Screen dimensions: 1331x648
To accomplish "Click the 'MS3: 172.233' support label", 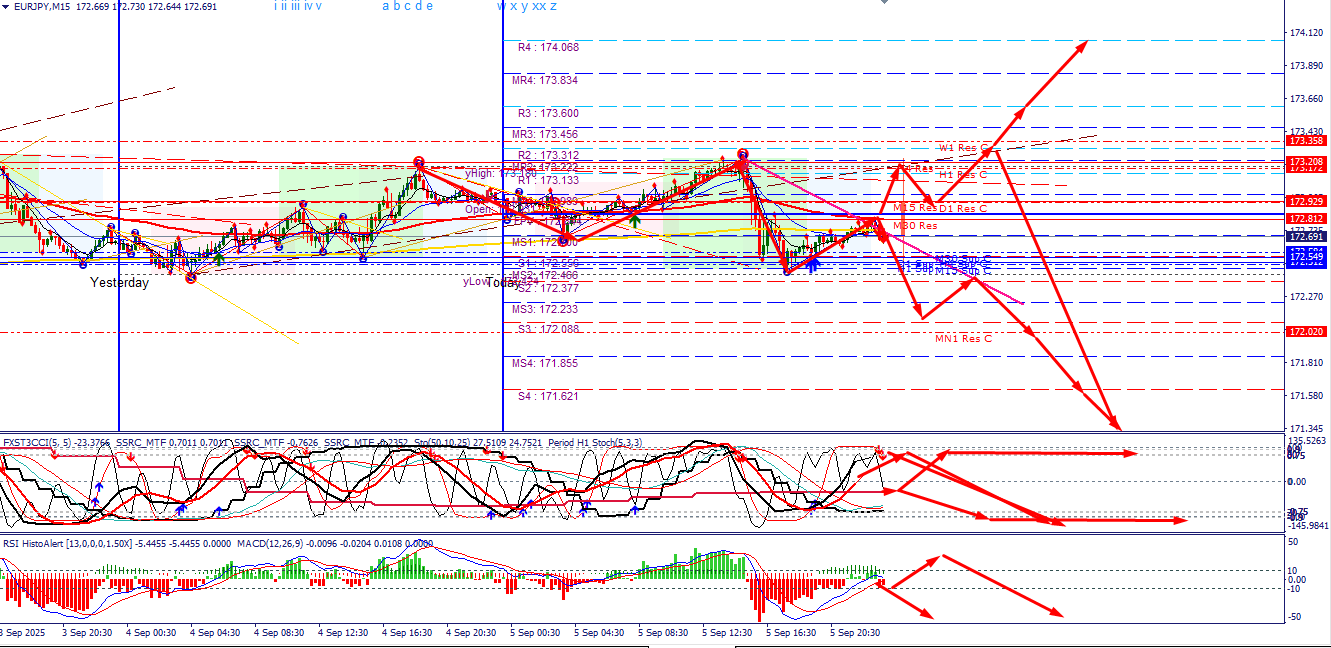I will click(x=545, y=309).
